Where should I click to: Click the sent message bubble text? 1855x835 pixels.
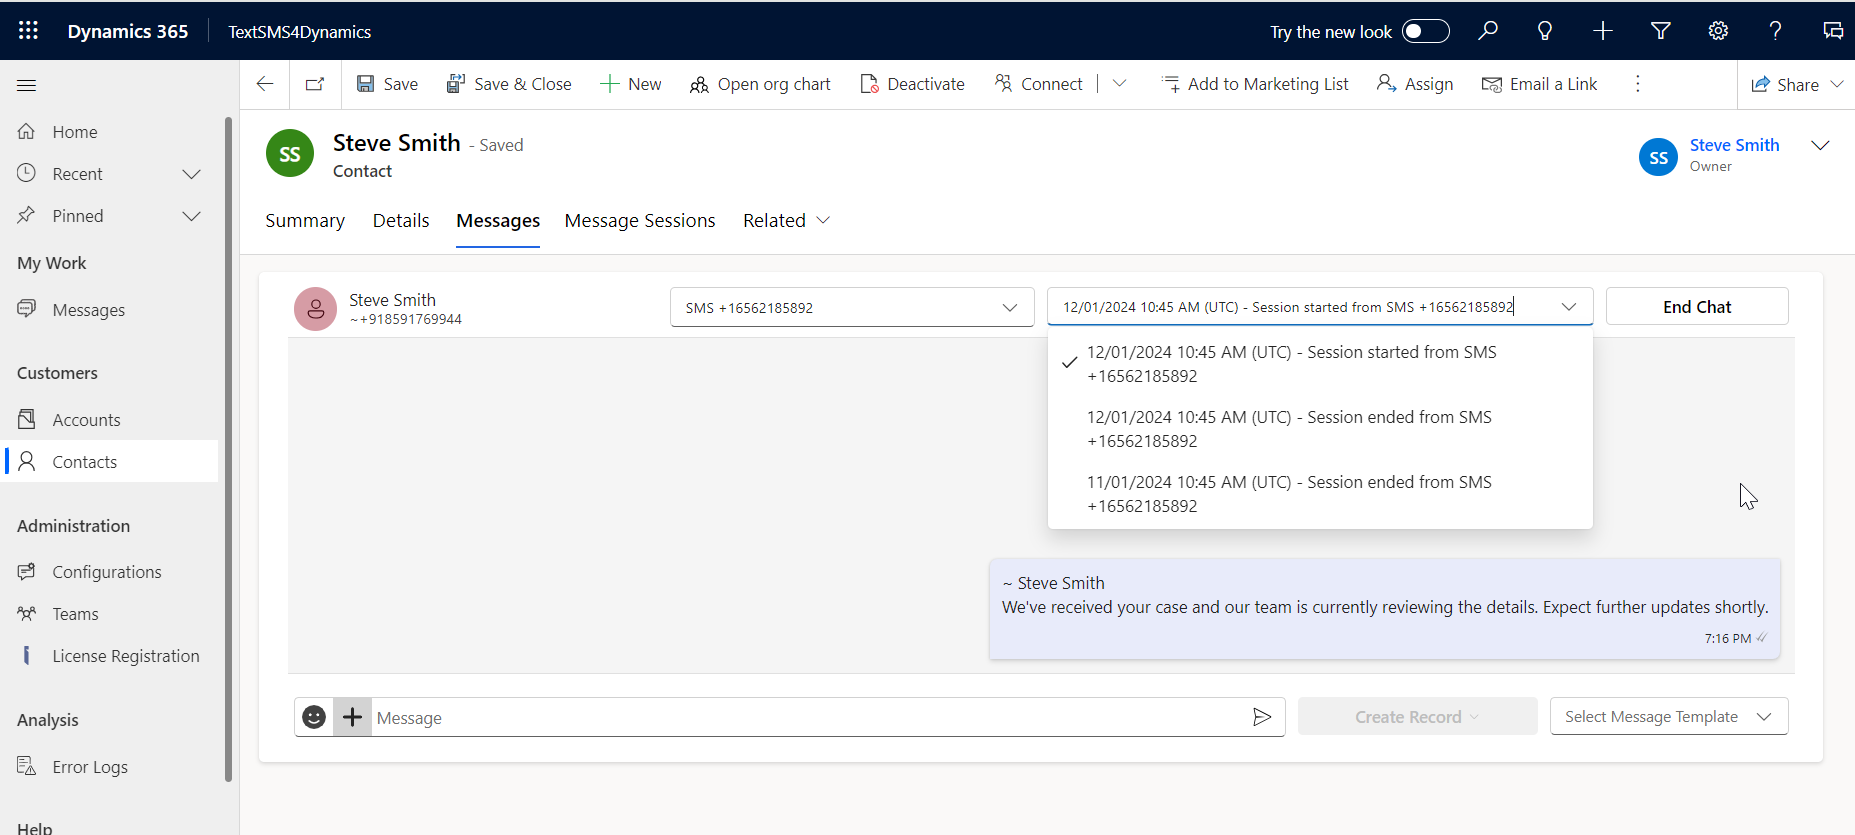(1385, 607)
